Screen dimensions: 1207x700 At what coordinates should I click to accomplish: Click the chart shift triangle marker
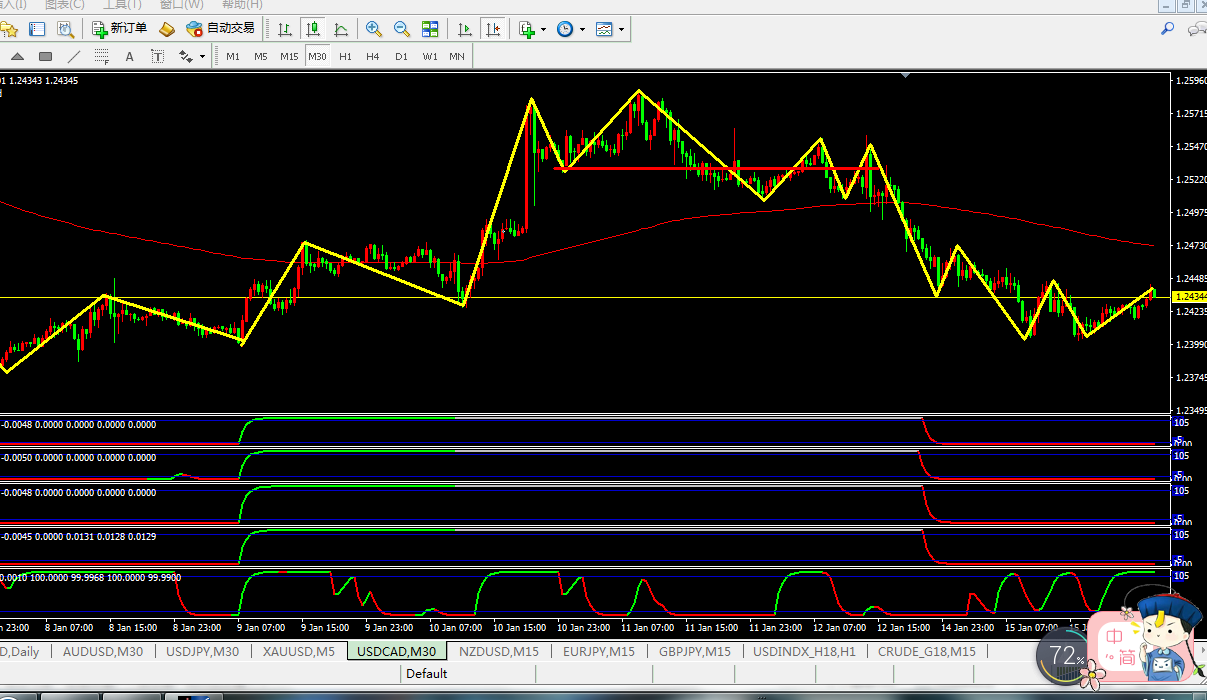pyautogui.click(x=905, y=75)
